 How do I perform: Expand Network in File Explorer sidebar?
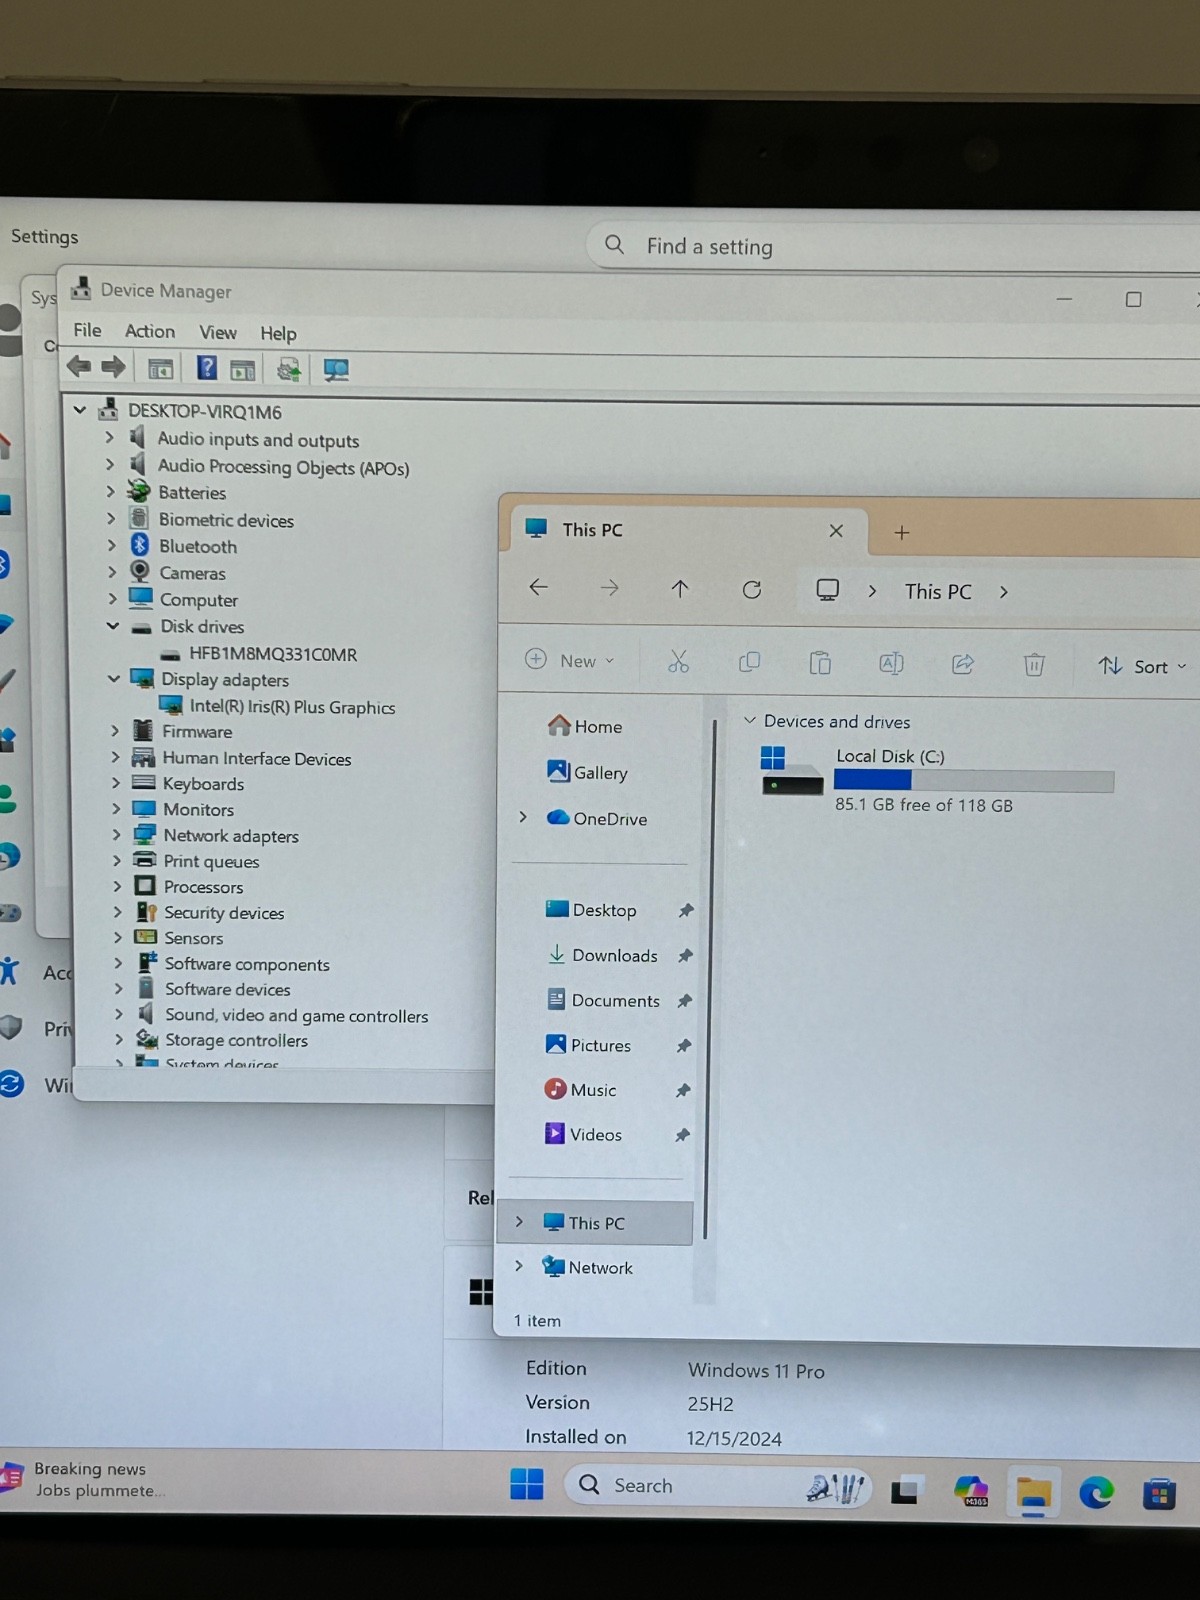click(518, 1266)
